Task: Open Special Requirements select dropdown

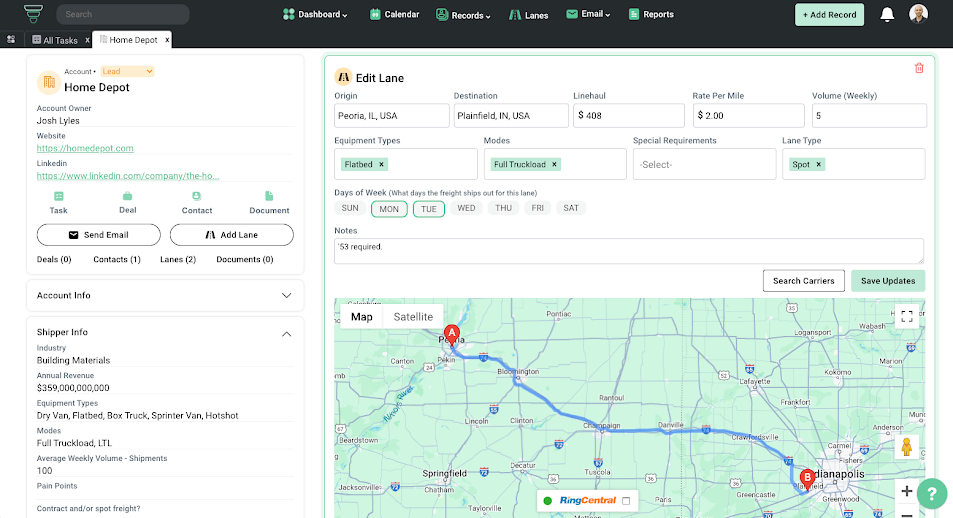Action: pos(704,164)
